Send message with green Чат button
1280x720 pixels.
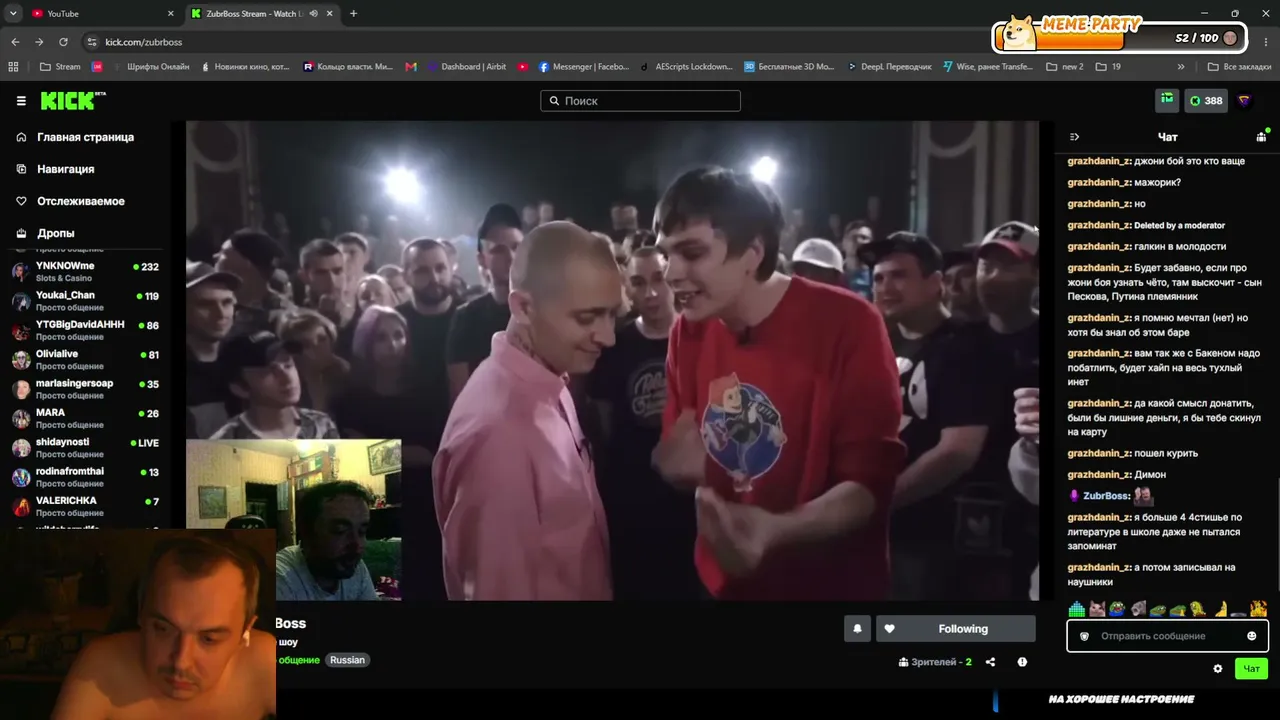tap(1251, 669)
